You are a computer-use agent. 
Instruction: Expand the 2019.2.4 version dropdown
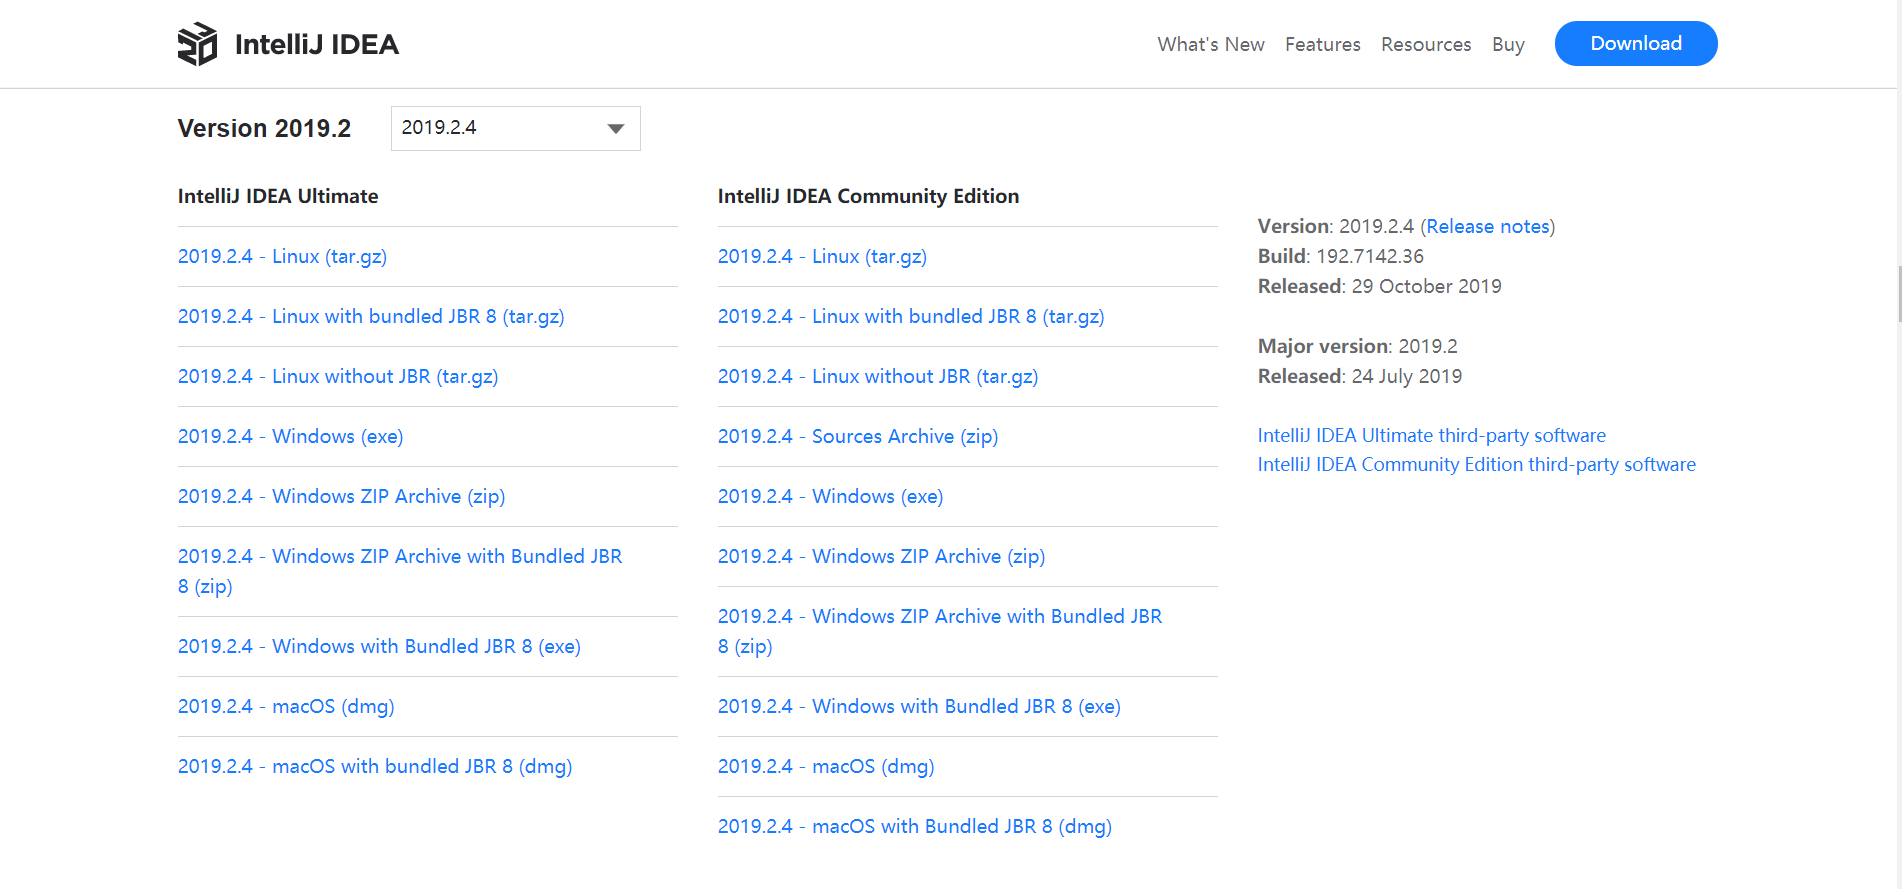point(515,128)
